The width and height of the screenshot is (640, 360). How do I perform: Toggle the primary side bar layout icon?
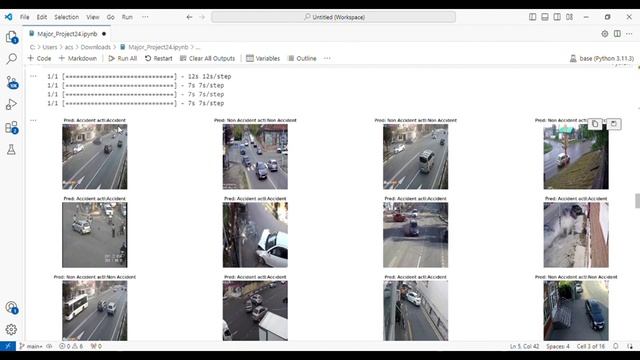pyautogui.click(x=533, y=17)
